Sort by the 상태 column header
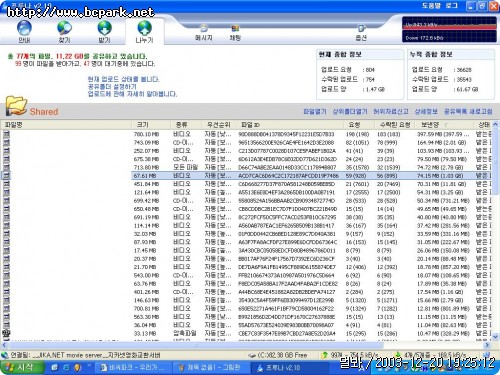Image resolution: width=500 pixels, height=375 pixels. coord(483,125)
